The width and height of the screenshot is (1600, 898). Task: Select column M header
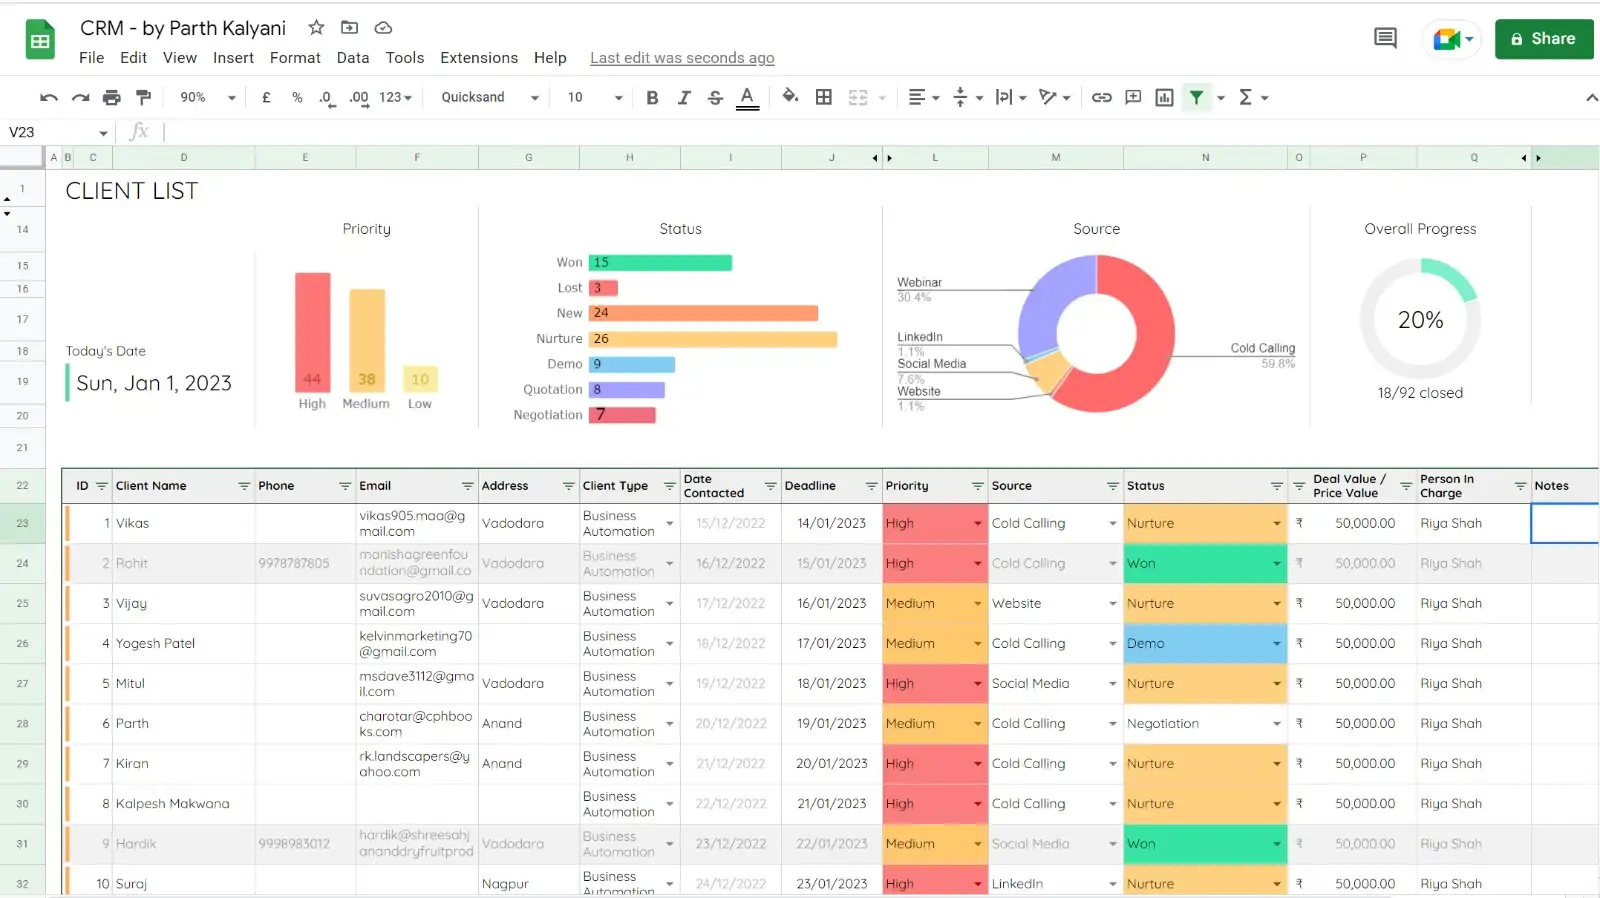point(1055,158)
